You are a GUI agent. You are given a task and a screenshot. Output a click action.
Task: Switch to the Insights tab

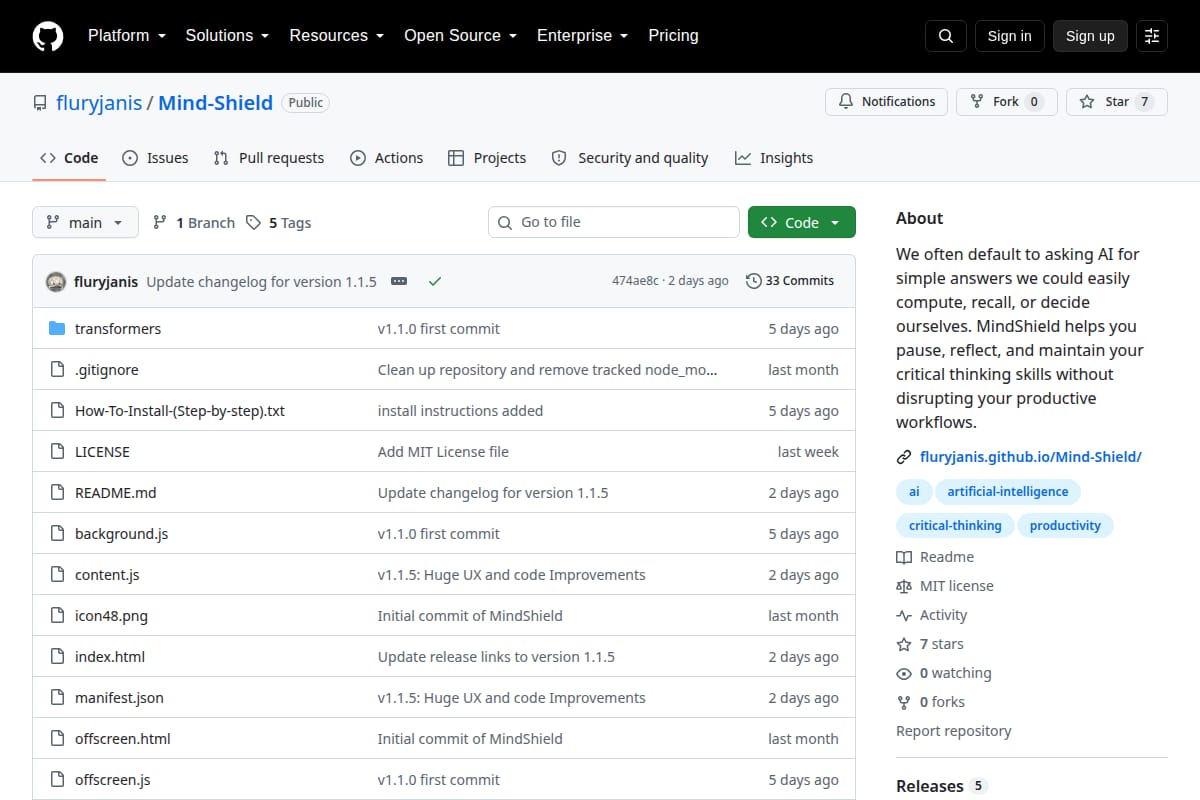[774, 158]
